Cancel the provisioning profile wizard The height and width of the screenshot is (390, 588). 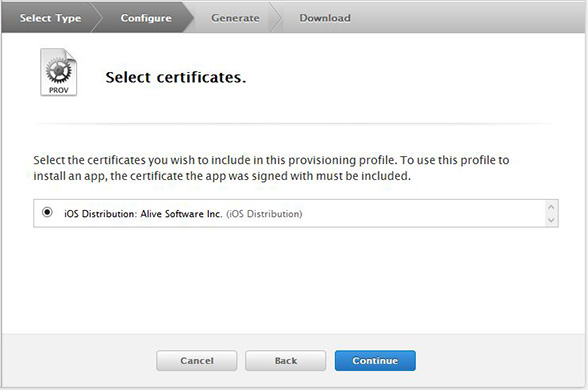196,360
